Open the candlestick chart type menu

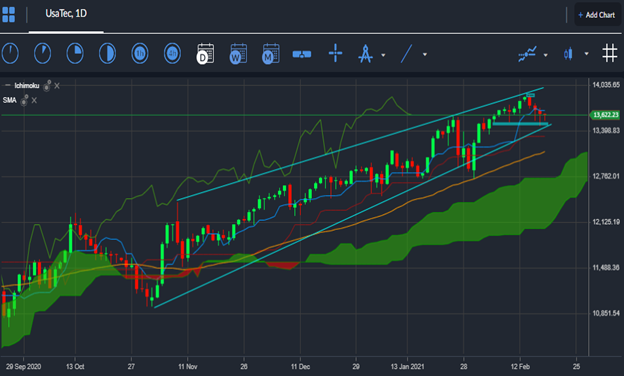[x=568, y=53]
